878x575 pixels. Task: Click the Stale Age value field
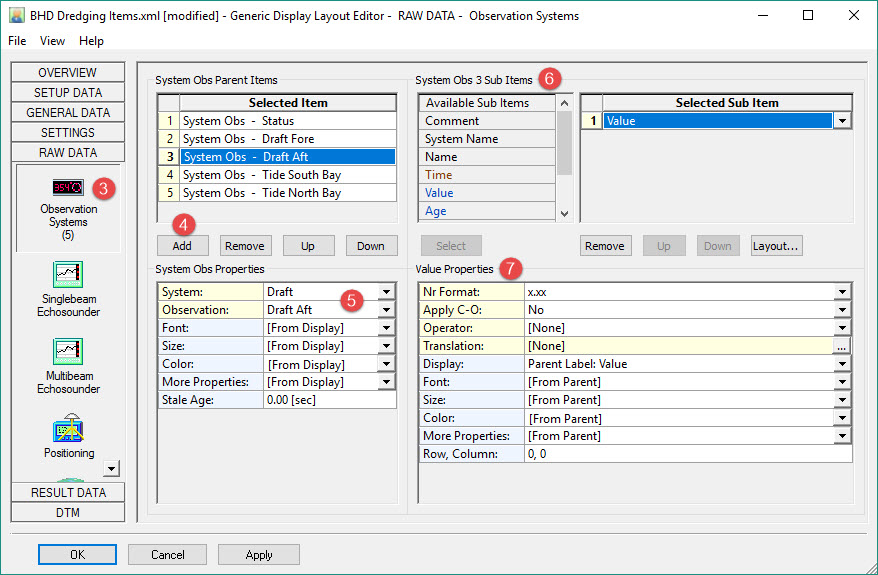tap(329, 400)
